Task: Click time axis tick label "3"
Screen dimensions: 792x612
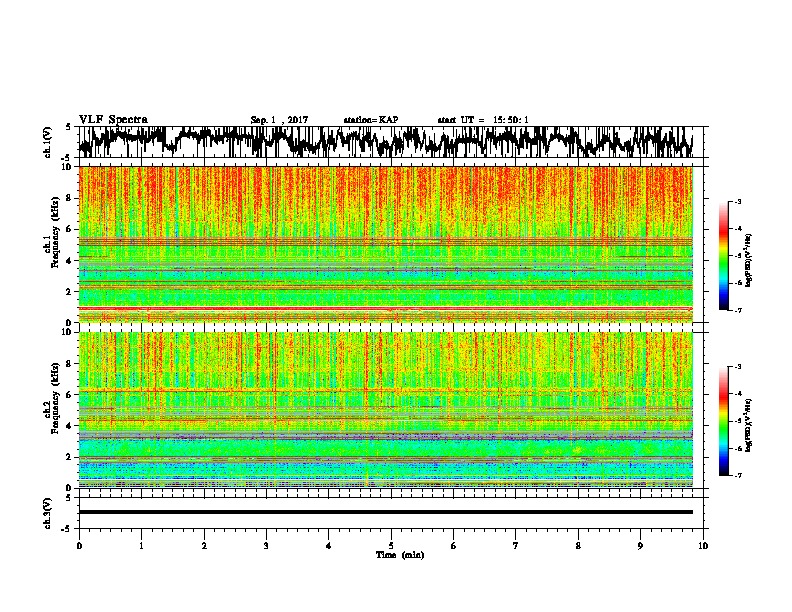Action: tap(266, 546)
